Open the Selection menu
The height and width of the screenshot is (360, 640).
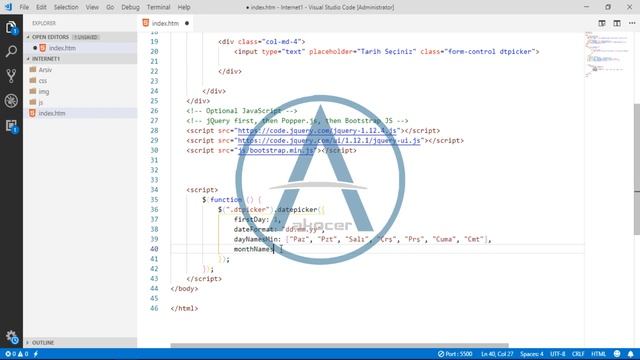66,7
